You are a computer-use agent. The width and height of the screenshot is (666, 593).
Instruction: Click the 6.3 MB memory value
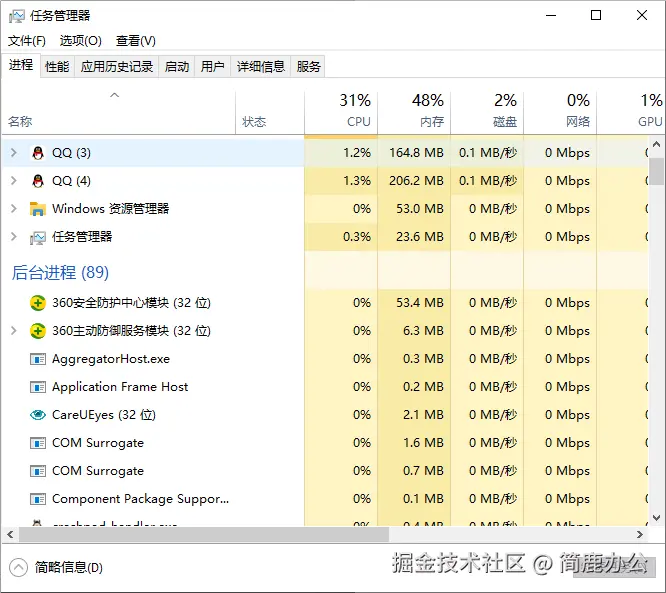(x=423, y=331)
